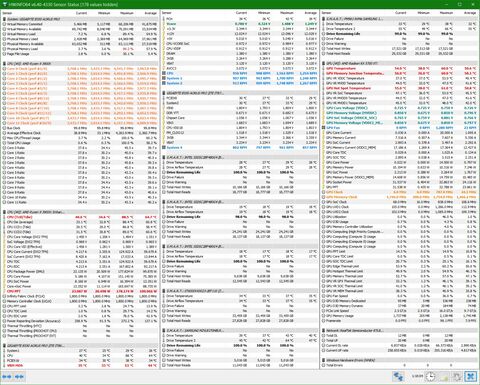Screen dimensions: 480x385
Task: Select Memory Controller Clock (UCLK) row
Action: [x=80, y=301]
